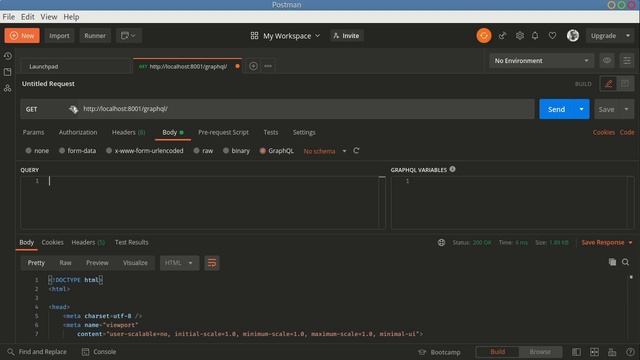Change the HTML response format dropdown
The image size is (640, 360).
click(x=179, y=263)
